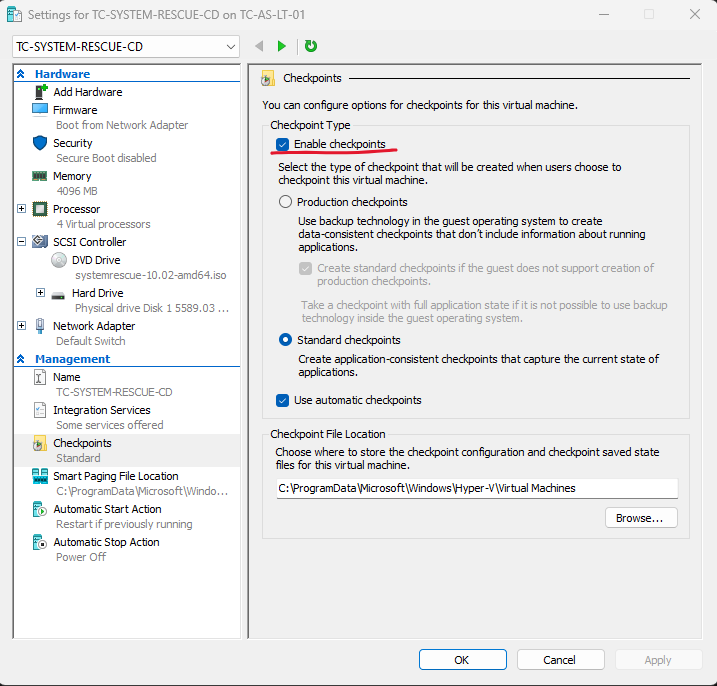Toggle Use automatic checkpoints checkbox
This screenshot has height=686, width=717.
[283, 401]
